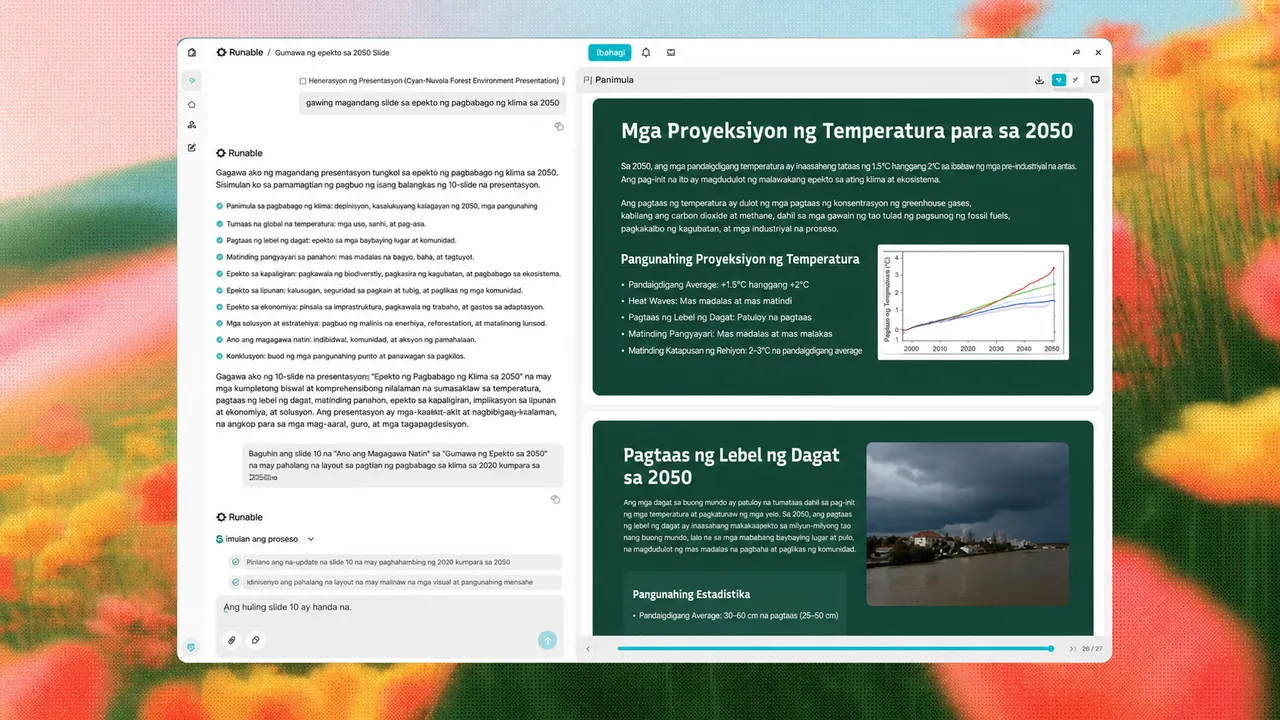Copy the first user prompt message

pos(559,127)
